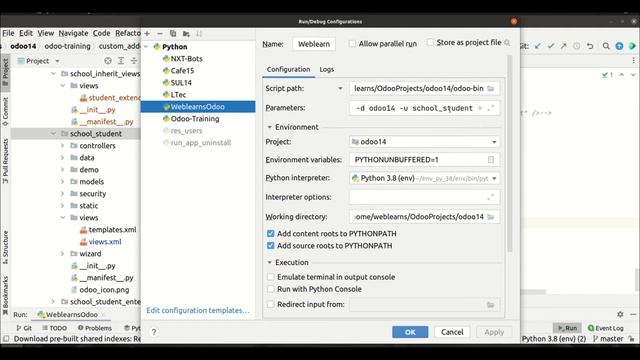
Task: Confirm dialog with OK button
Action: 410,332
